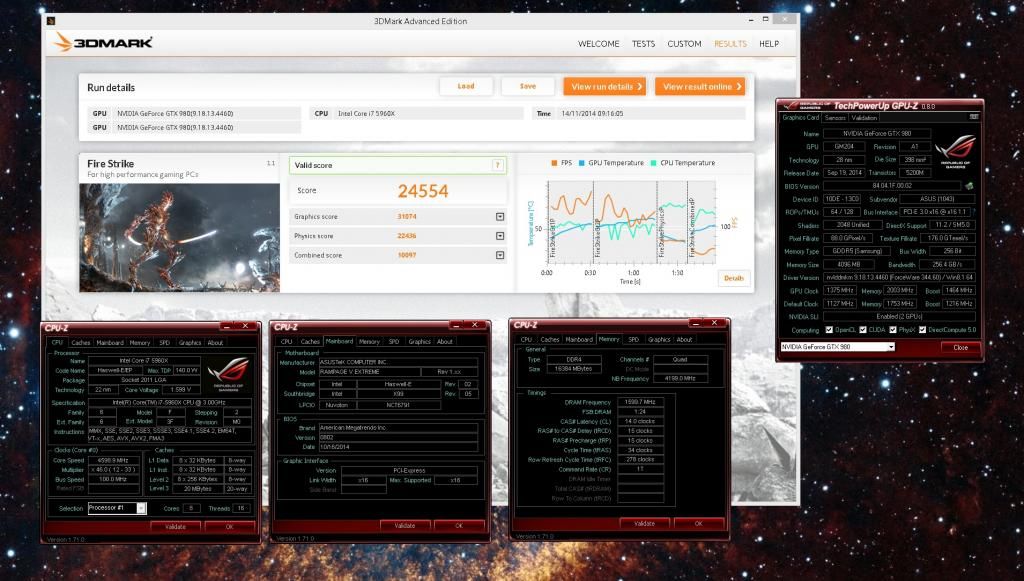Open the CUSTOM section in 3DMark
This screenshot has height=581, width=1024.
coord(684,44)
